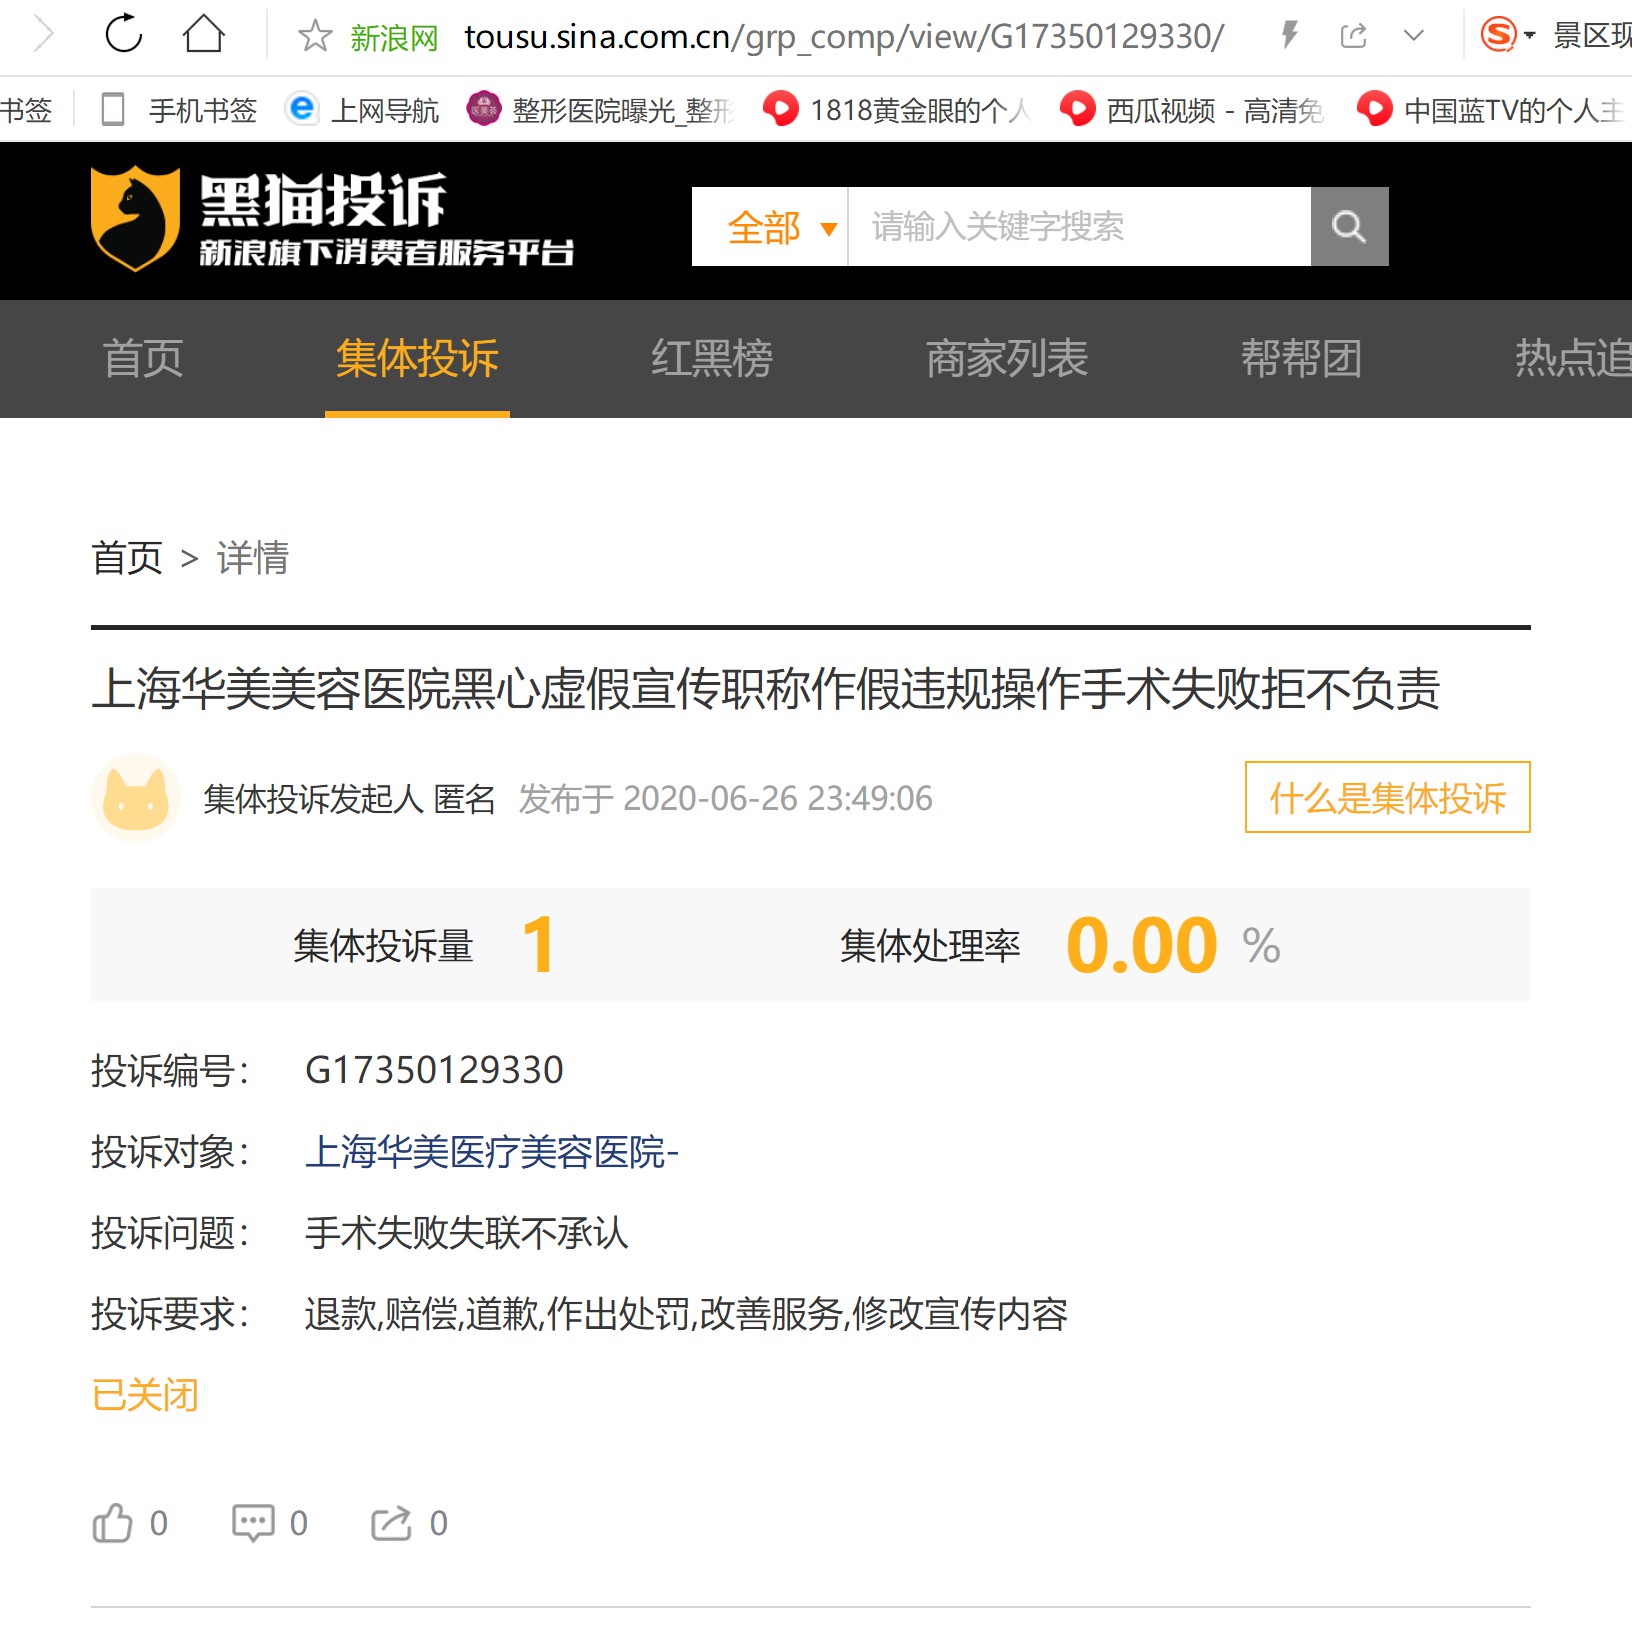Click the address bar URL
The image size is (1632, 1641).
(x=844, y=37)
